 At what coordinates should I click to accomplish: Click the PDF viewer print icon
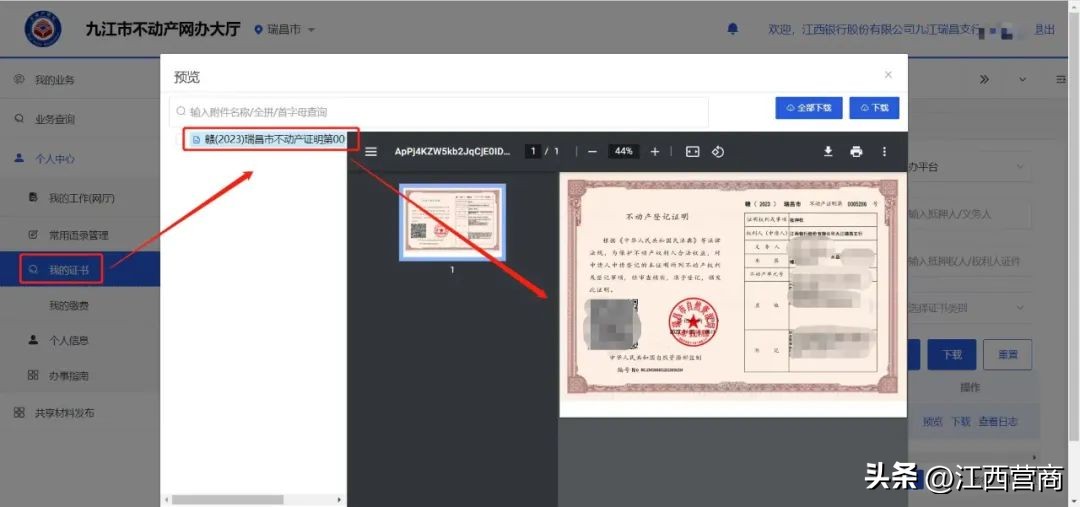tap(856, 152)
